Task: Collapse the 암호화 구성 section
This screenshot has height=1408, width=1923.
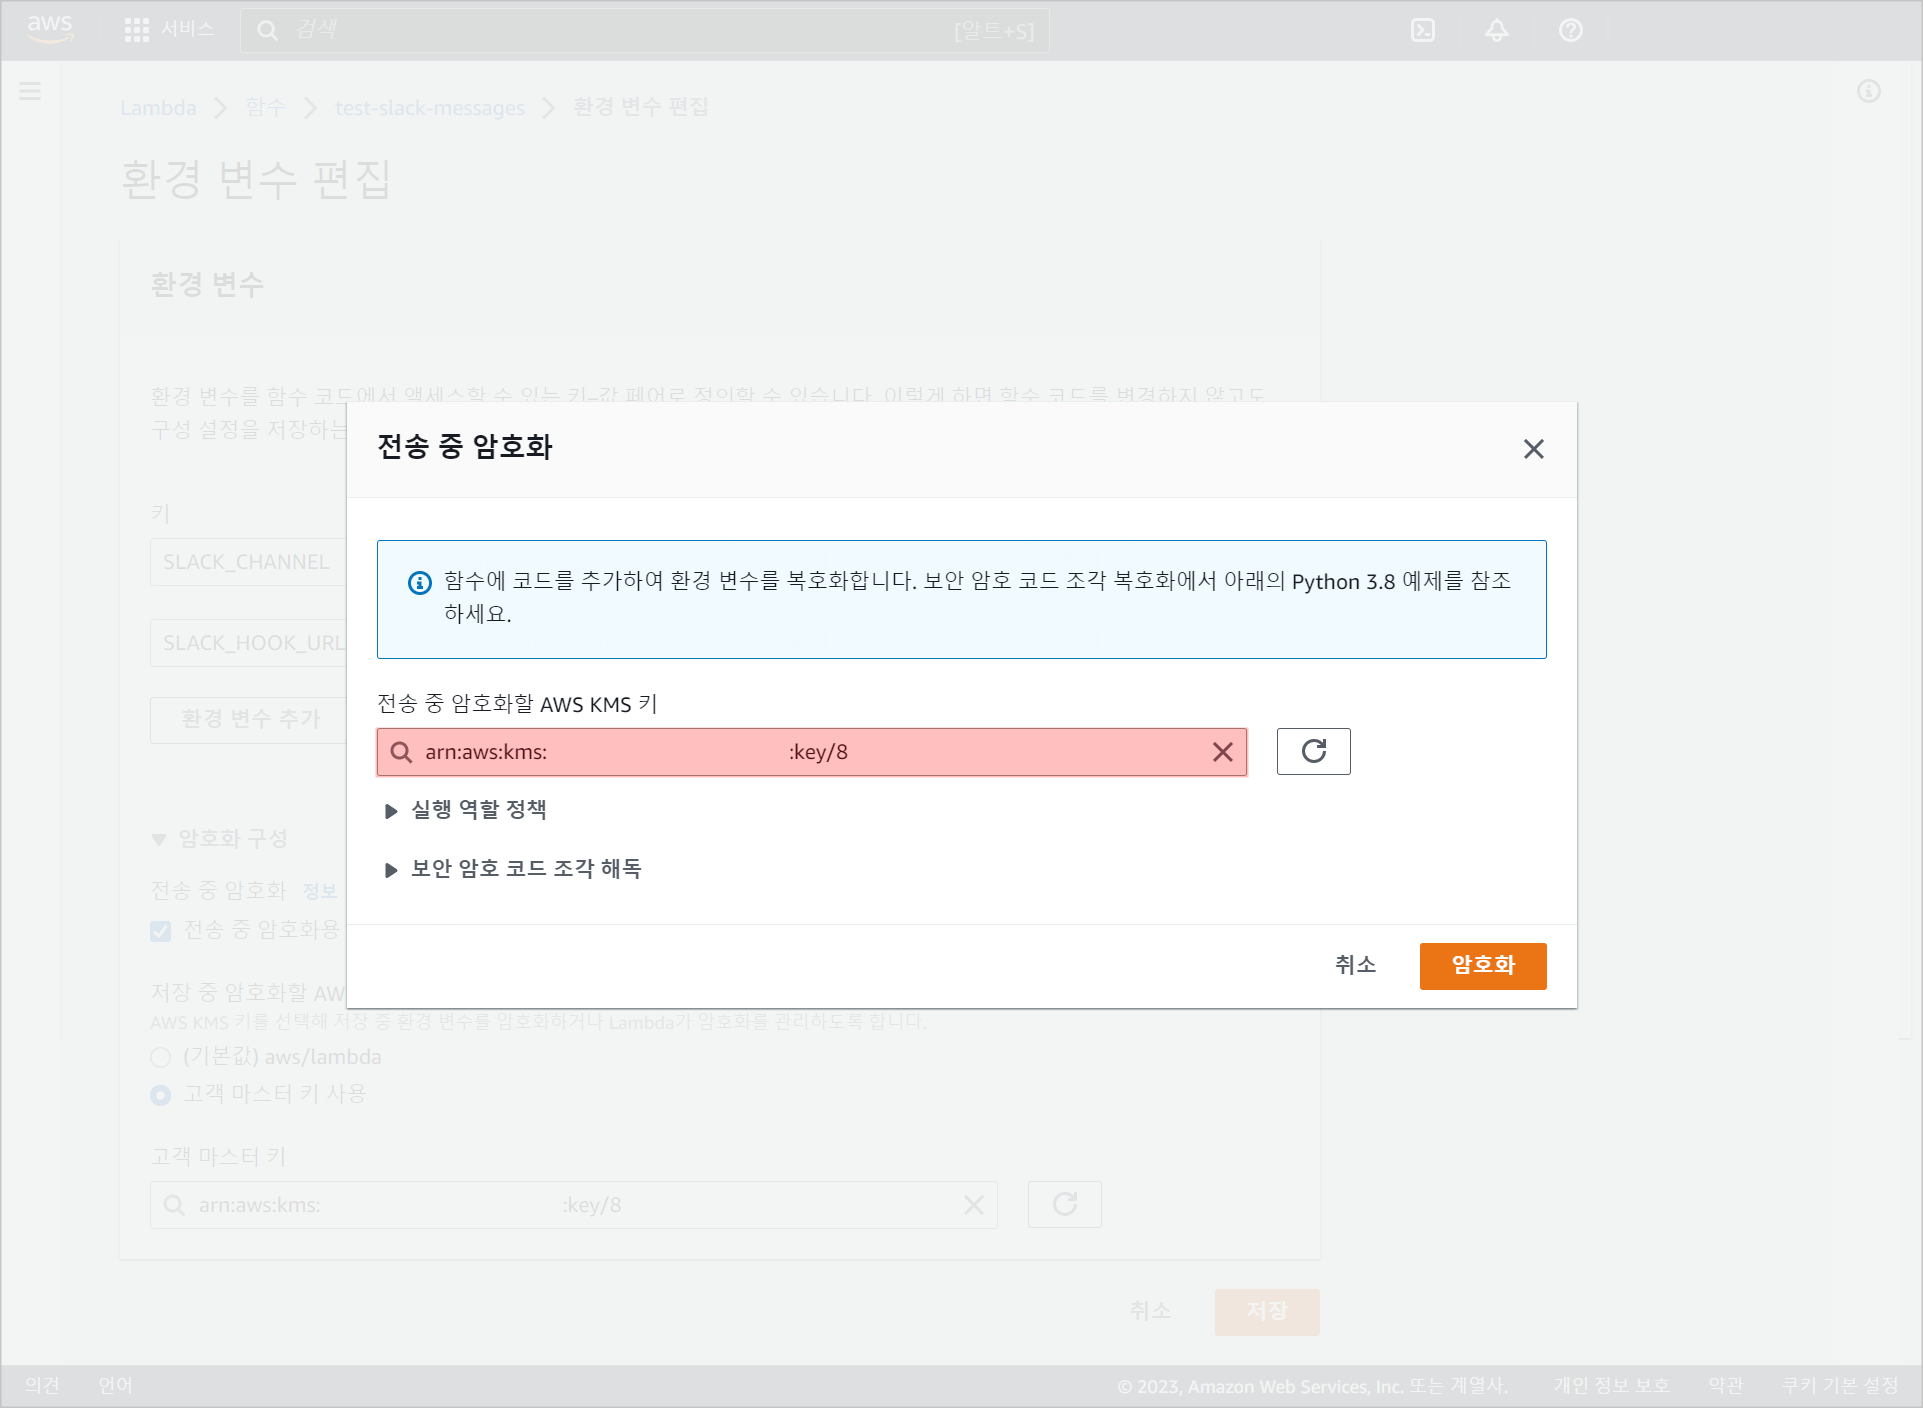Action: (x=159, y=839)
